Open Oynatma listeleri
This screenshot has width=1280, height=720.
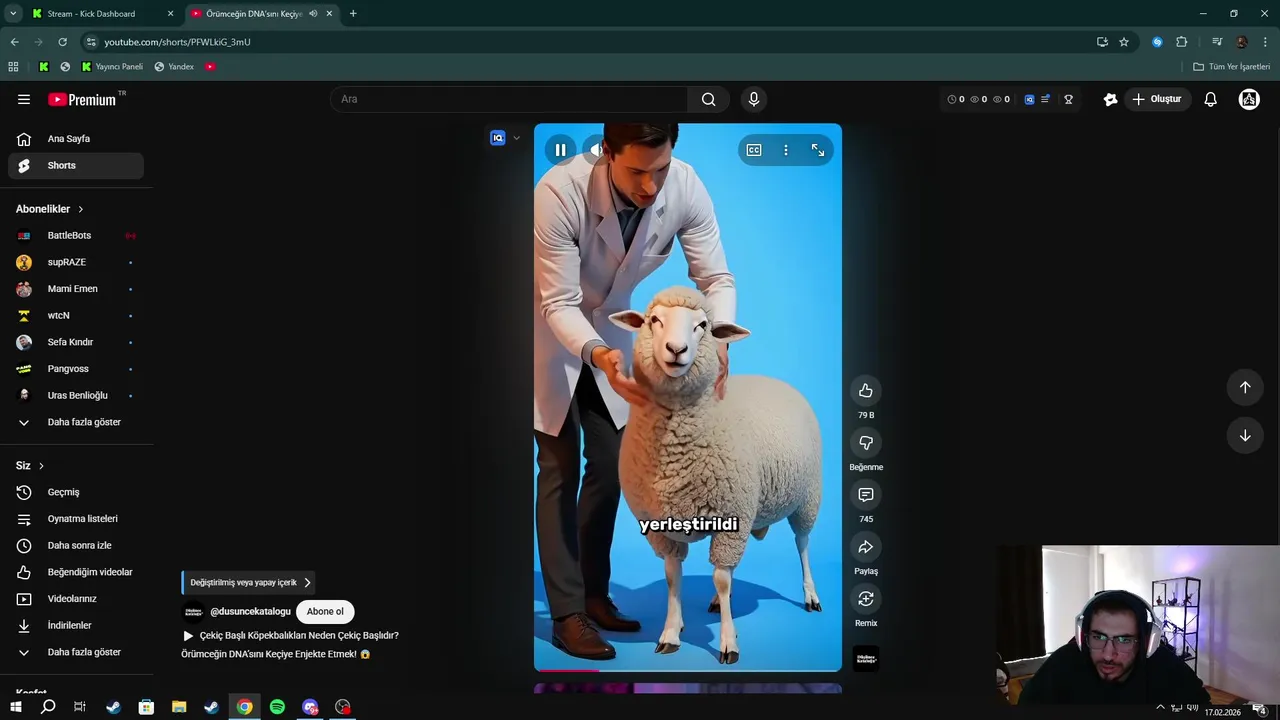point(76,519)
